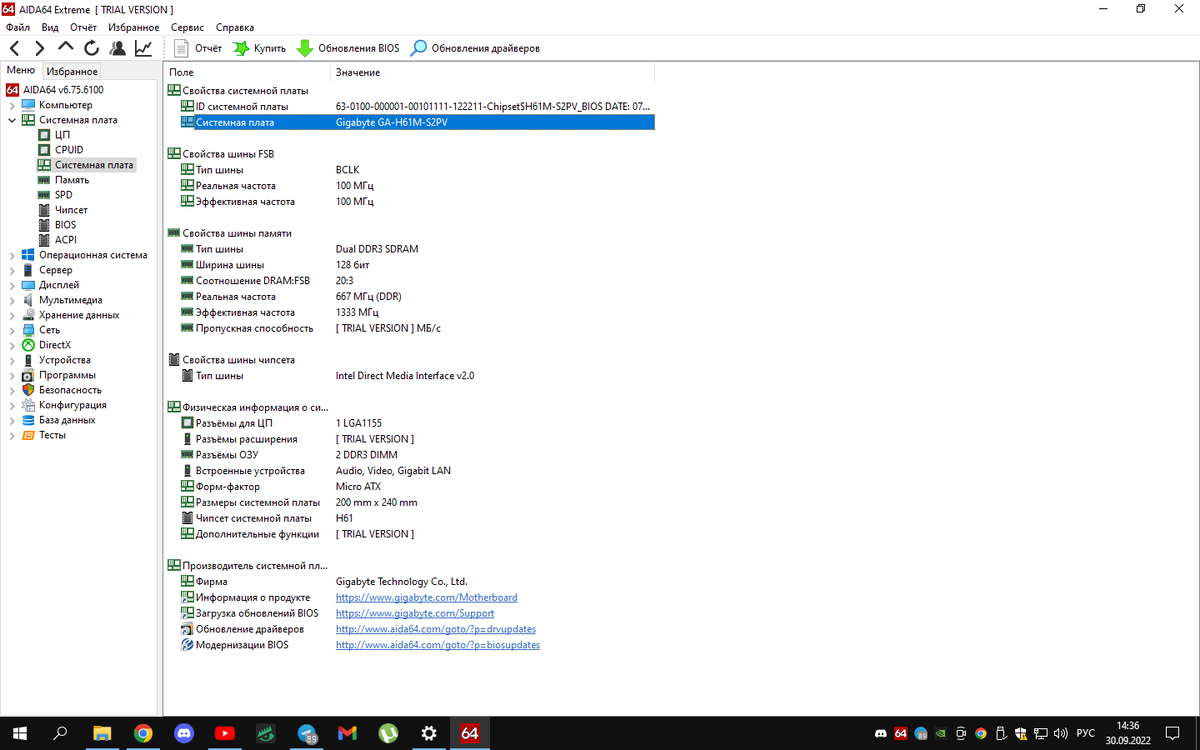Select ЦП in the sidebar tree
Viewport: 1200px width, 750px height.
(62, 135)
